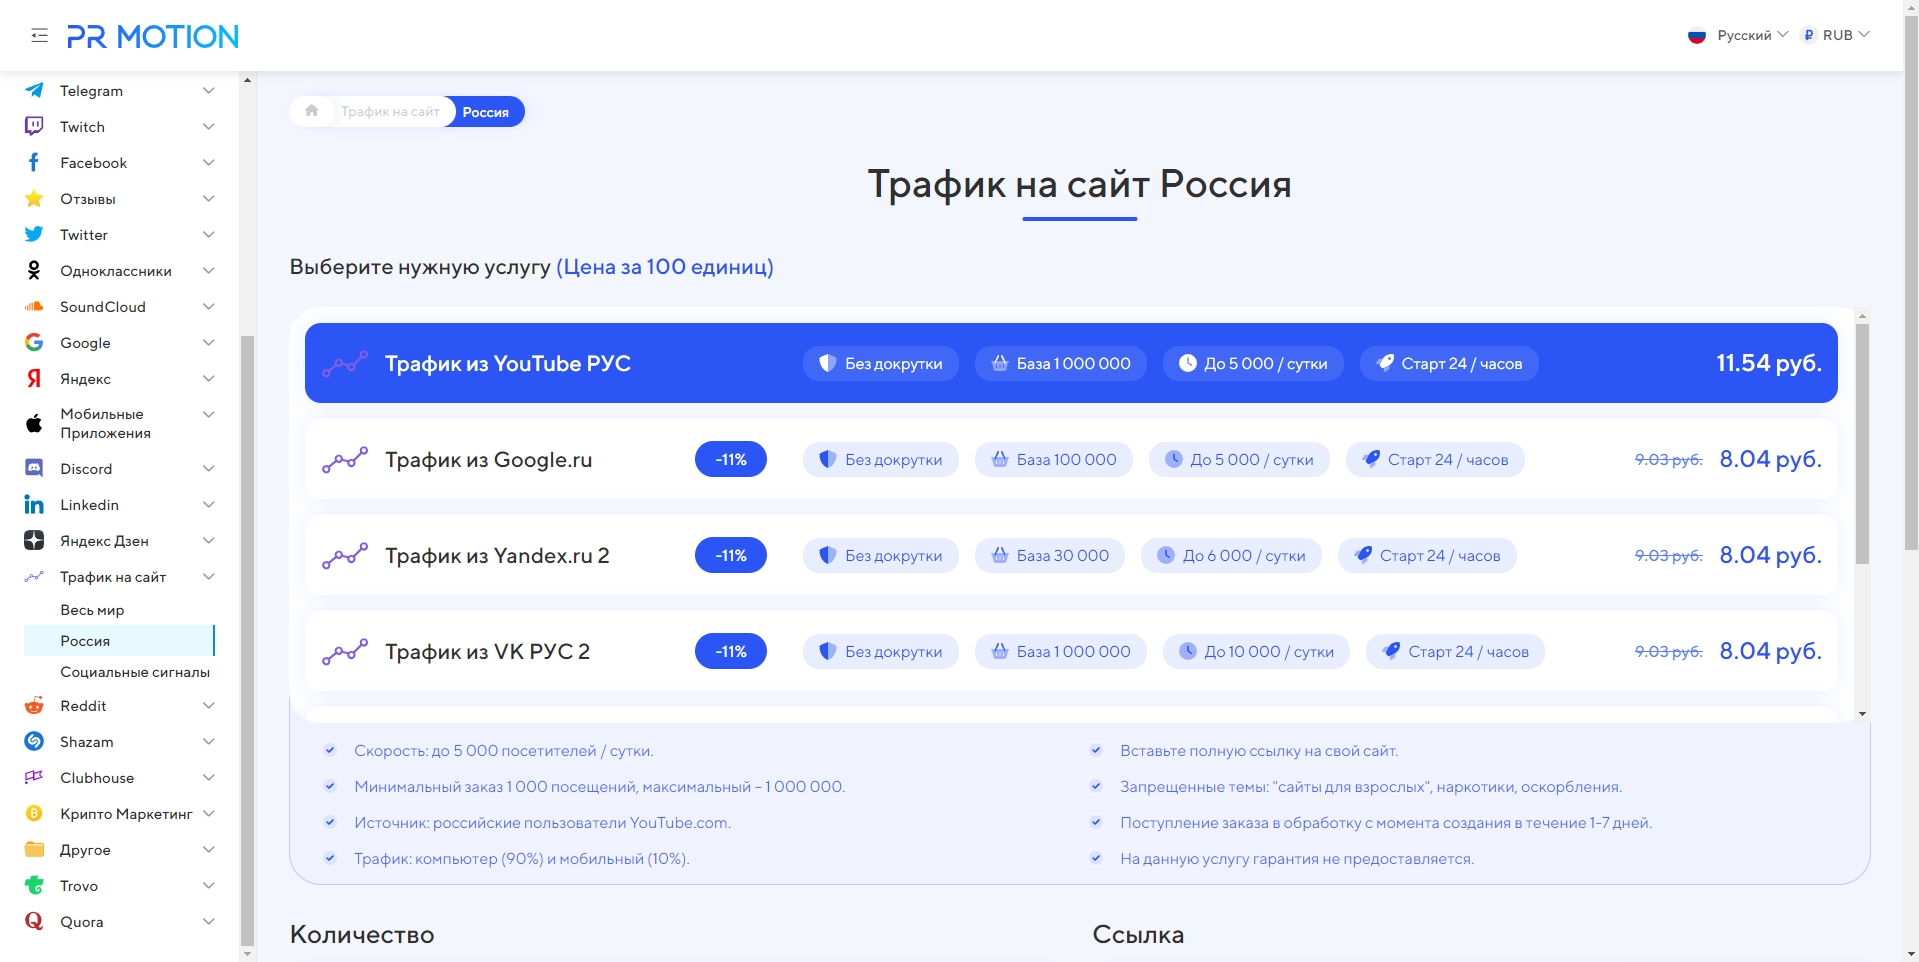Click the services list scroll down arrow

pyautogui.click(x=1862, y=713)
